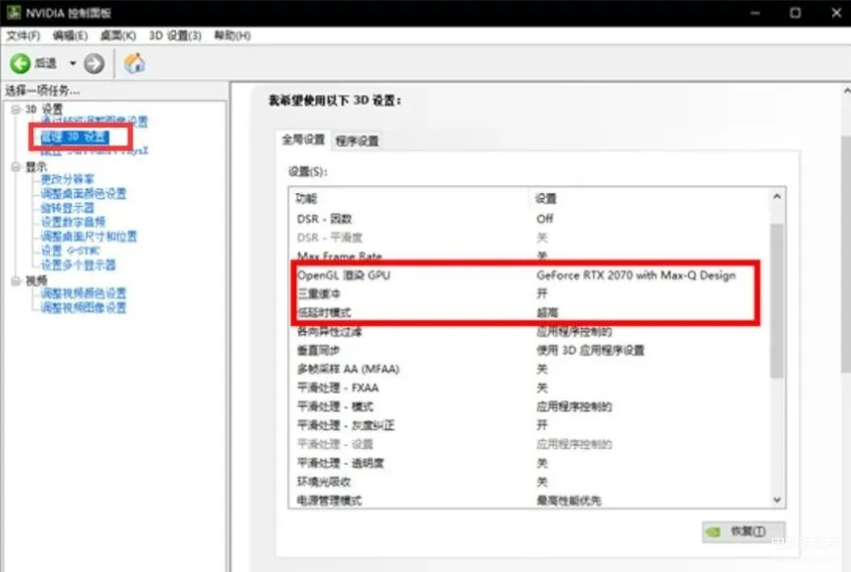This screenshot has height=572, width=851.
Task: Click the settings list scroll-up arrow
Action: tap(777, 196)
